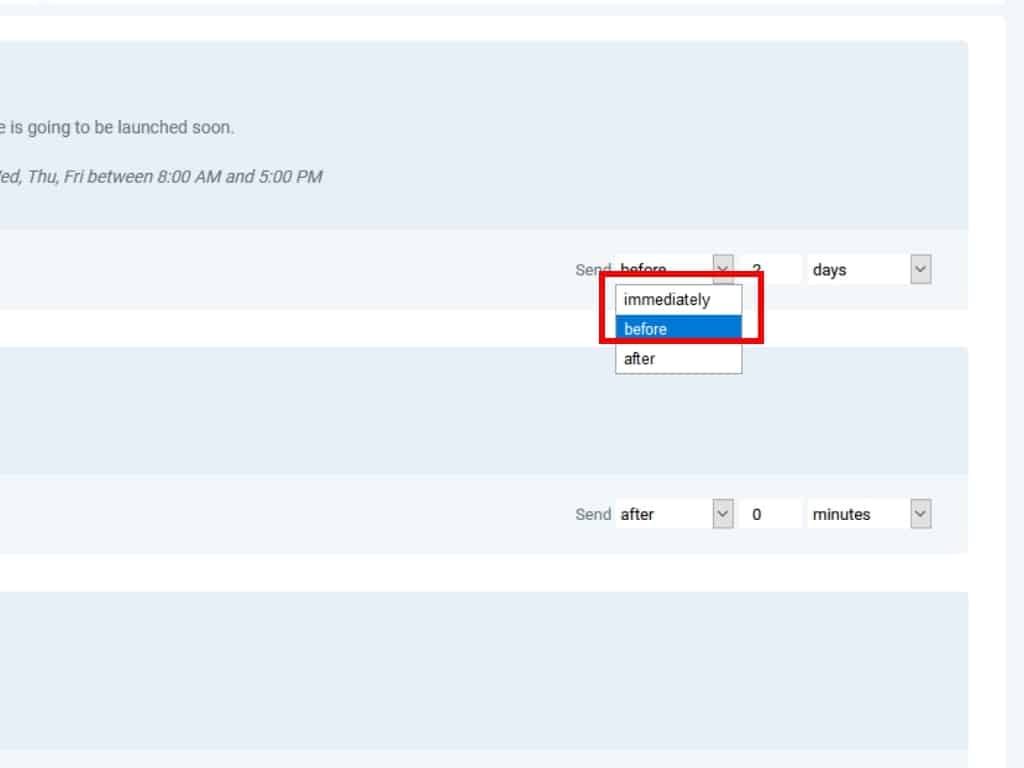Click the delay field showing 0

click(771, 514)
